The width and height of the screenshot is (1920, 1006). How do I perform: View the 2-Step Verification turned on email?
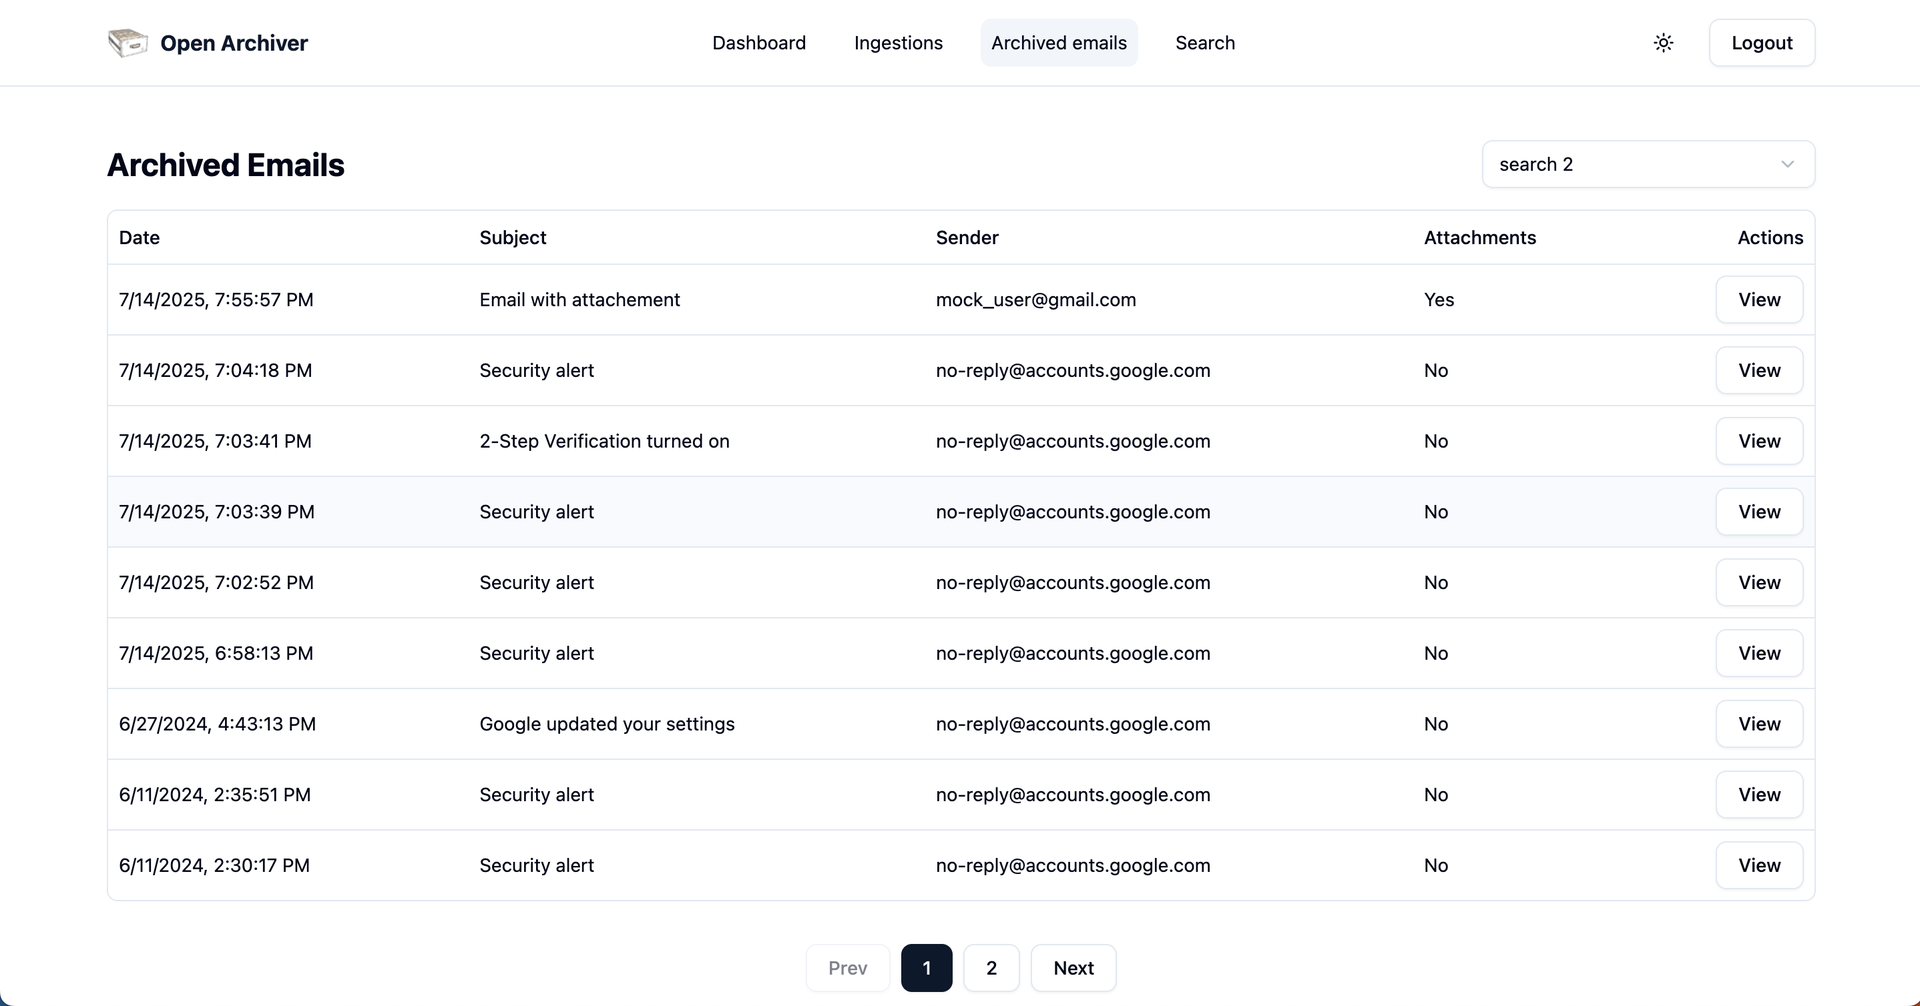click(x=1759, y=441)
